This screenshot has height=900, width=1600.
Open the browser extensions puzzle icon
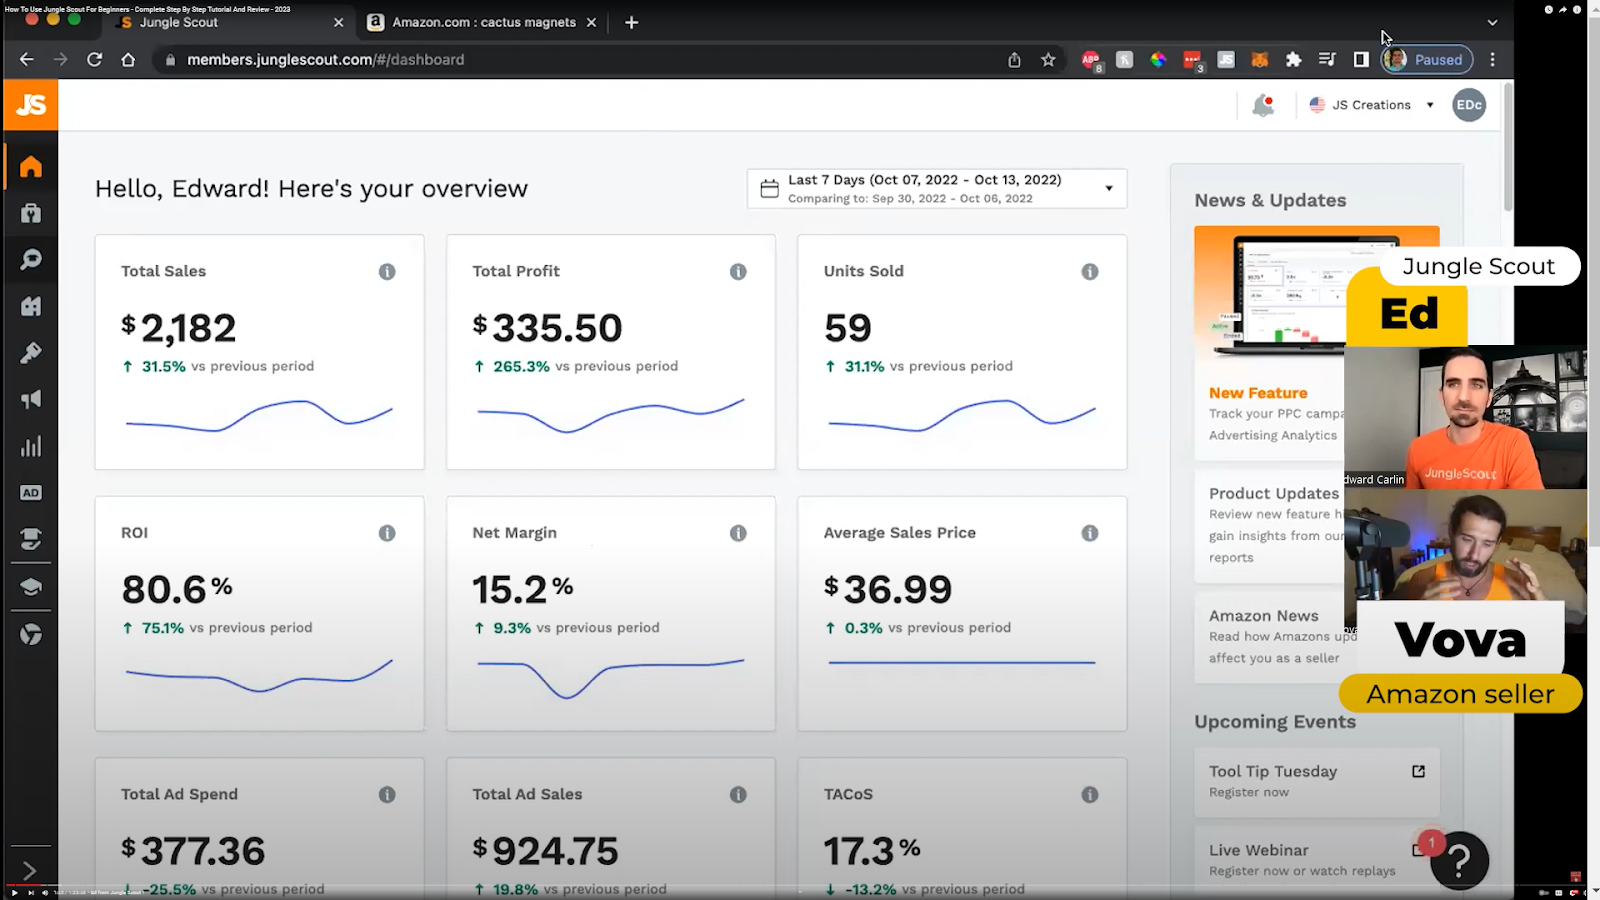(1293, 60)
